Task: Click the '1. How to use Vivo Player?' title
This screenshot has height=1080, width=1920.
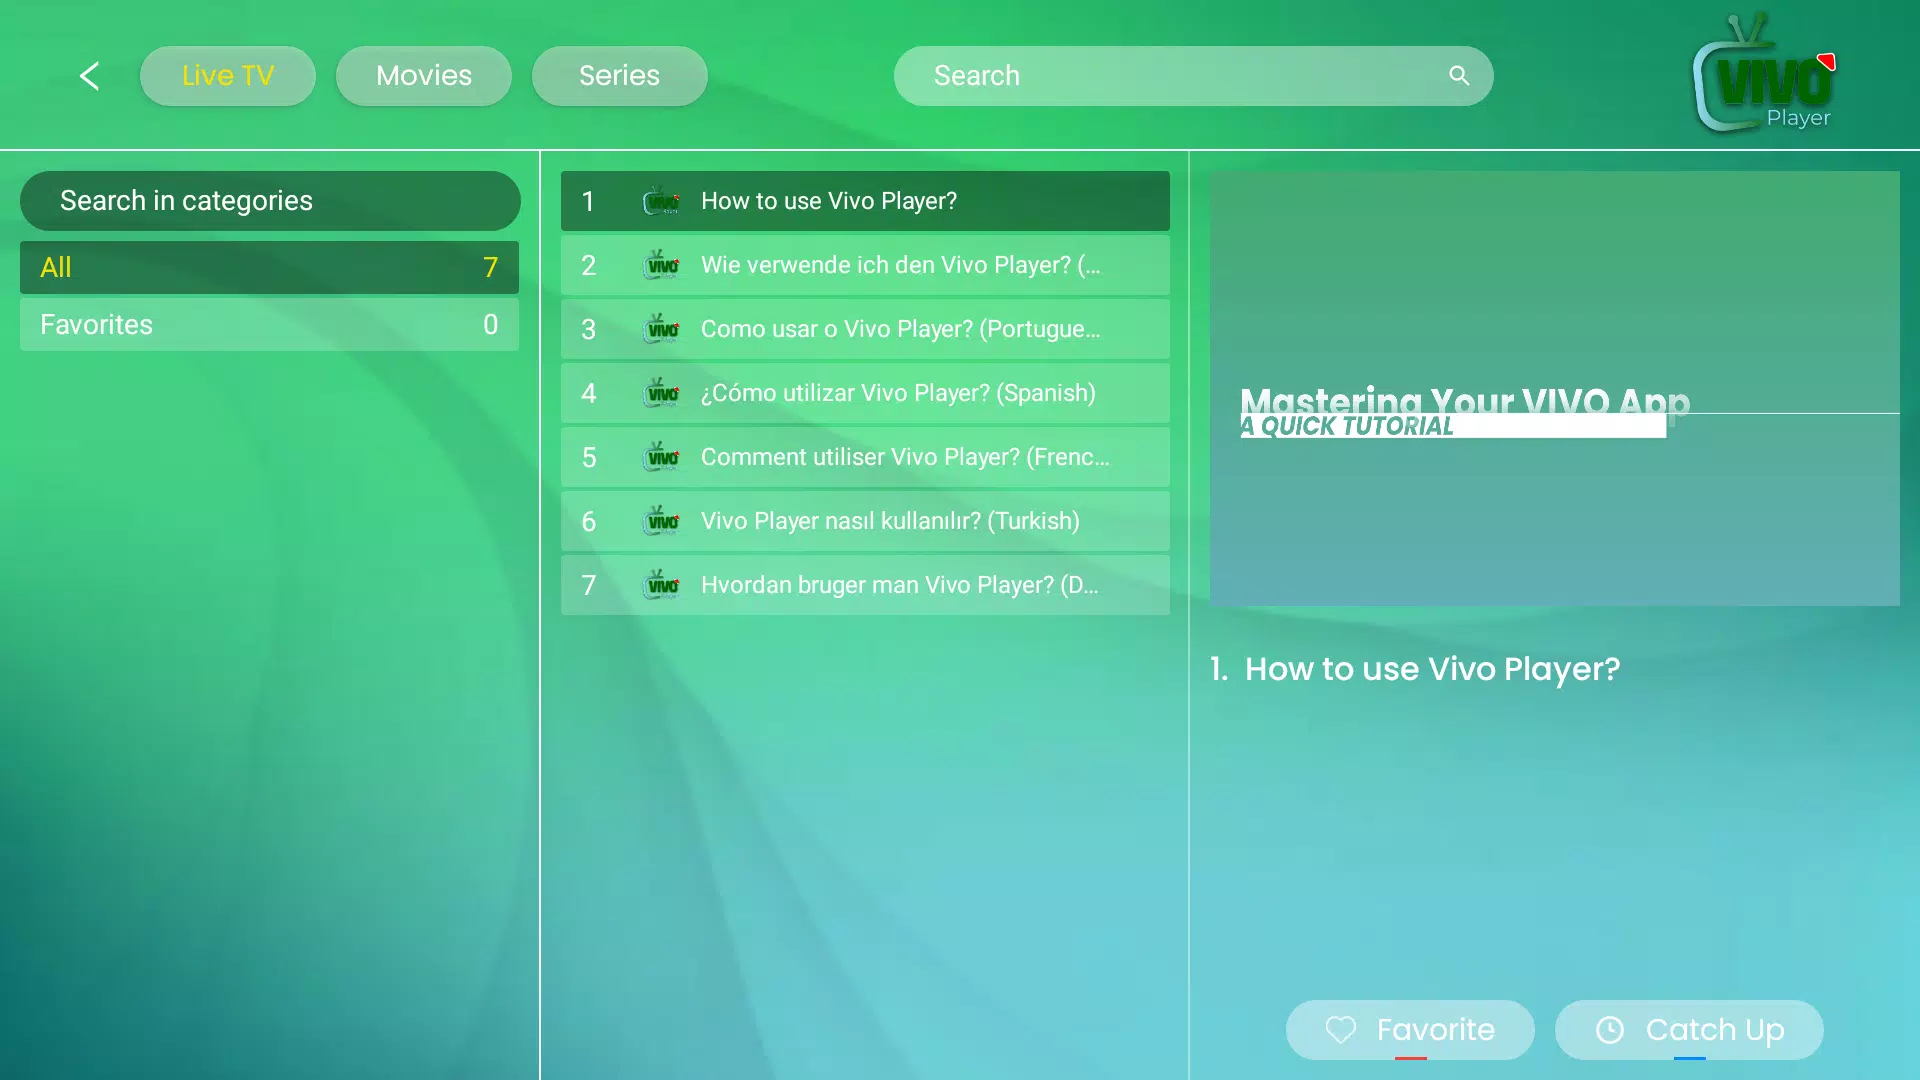Action: pos(1415,669)
